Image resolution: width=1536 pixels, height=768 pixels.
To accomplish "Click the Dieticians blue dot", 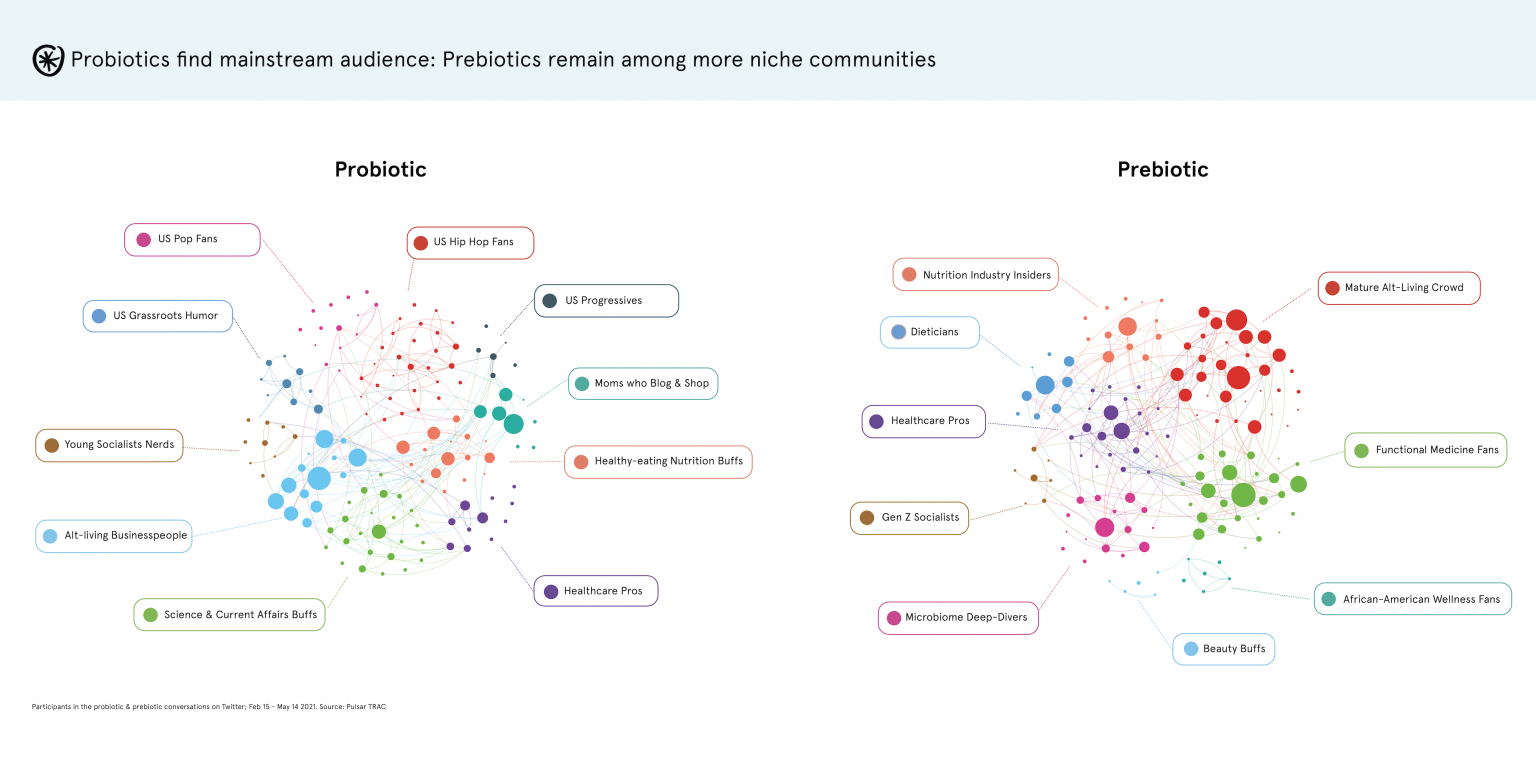I will (898, 332).
